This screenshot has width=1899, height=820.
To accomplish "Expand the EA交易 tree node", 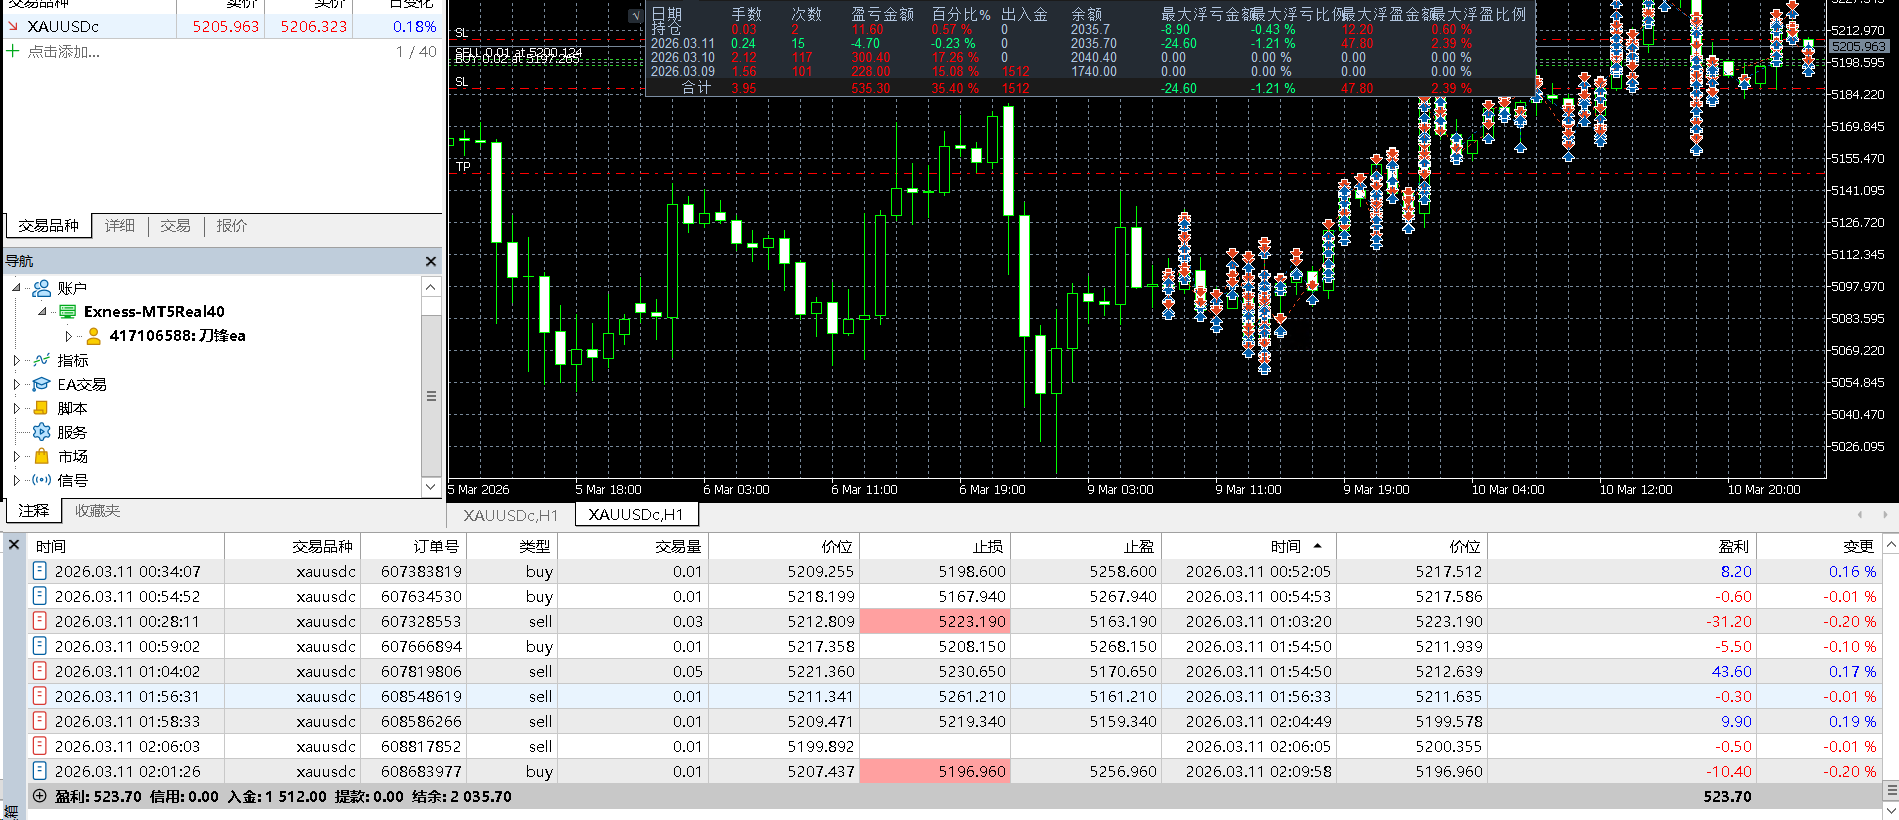I will click(x=17, y=384).
